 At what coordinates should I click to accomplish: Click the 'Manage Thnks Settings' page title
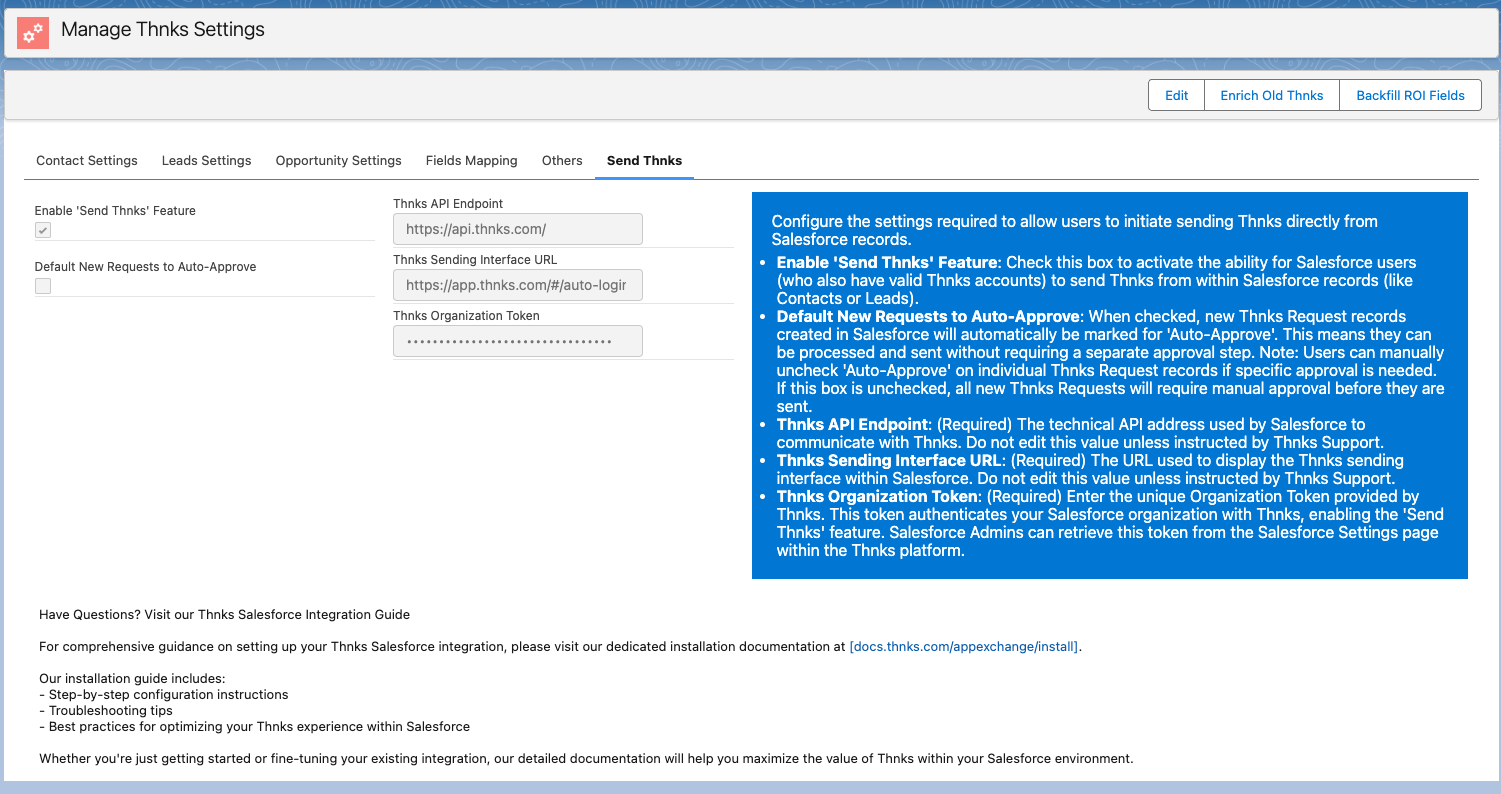(x=163, y=30)
